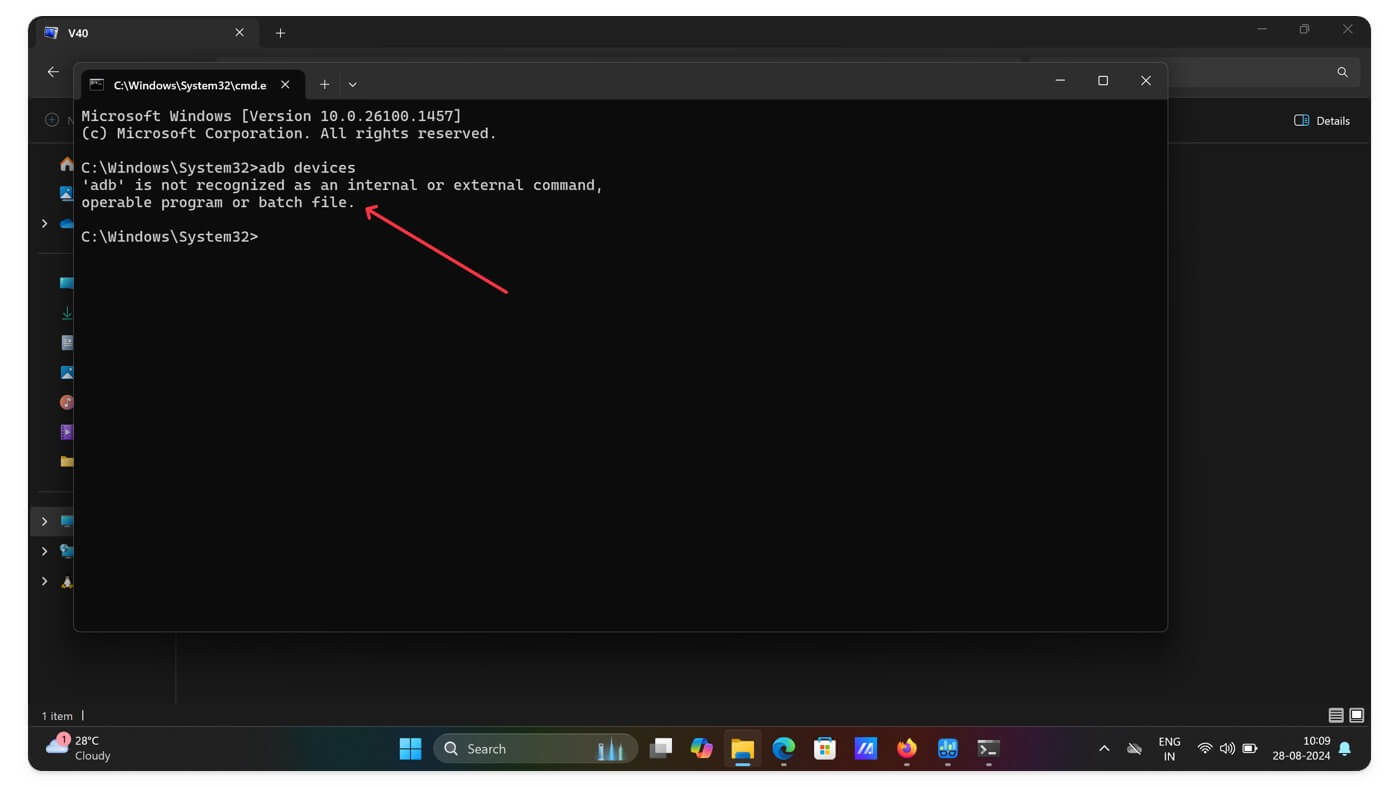Close the cmd.exe tab
This screenshot has height=787, width=1399.
coord(285,85)
